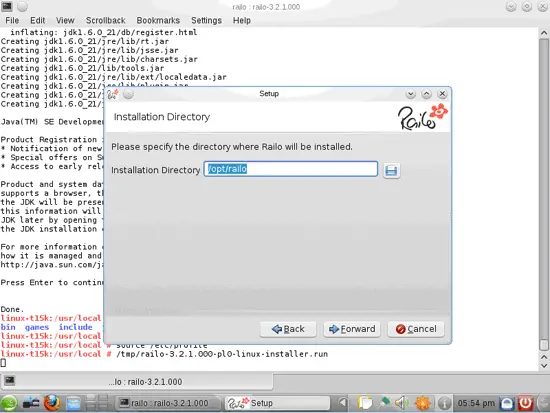The height and width of the screenshot is (413, 550).
Task: Open the openSUSE application launcher
Action: [9, 403]
